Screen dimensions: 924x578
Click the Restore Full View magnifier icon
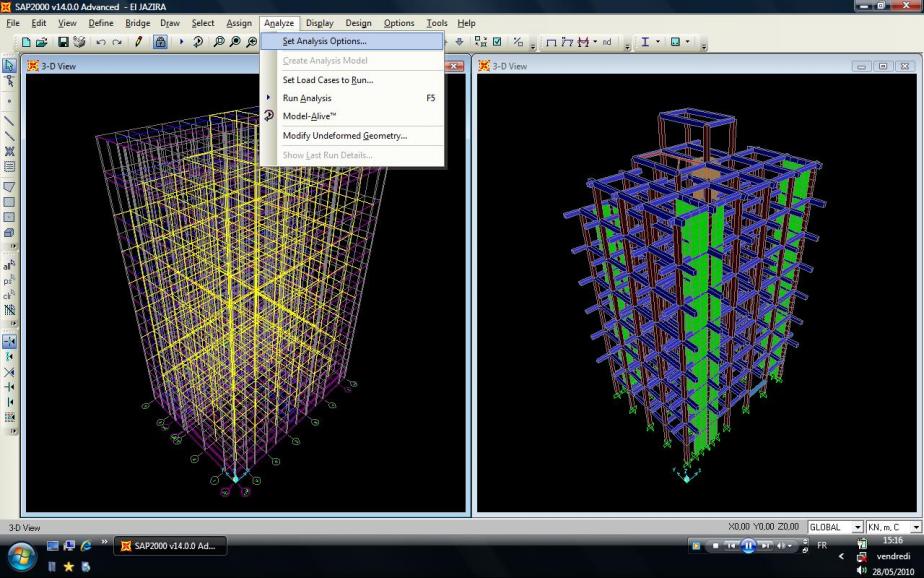pos(235,42)
